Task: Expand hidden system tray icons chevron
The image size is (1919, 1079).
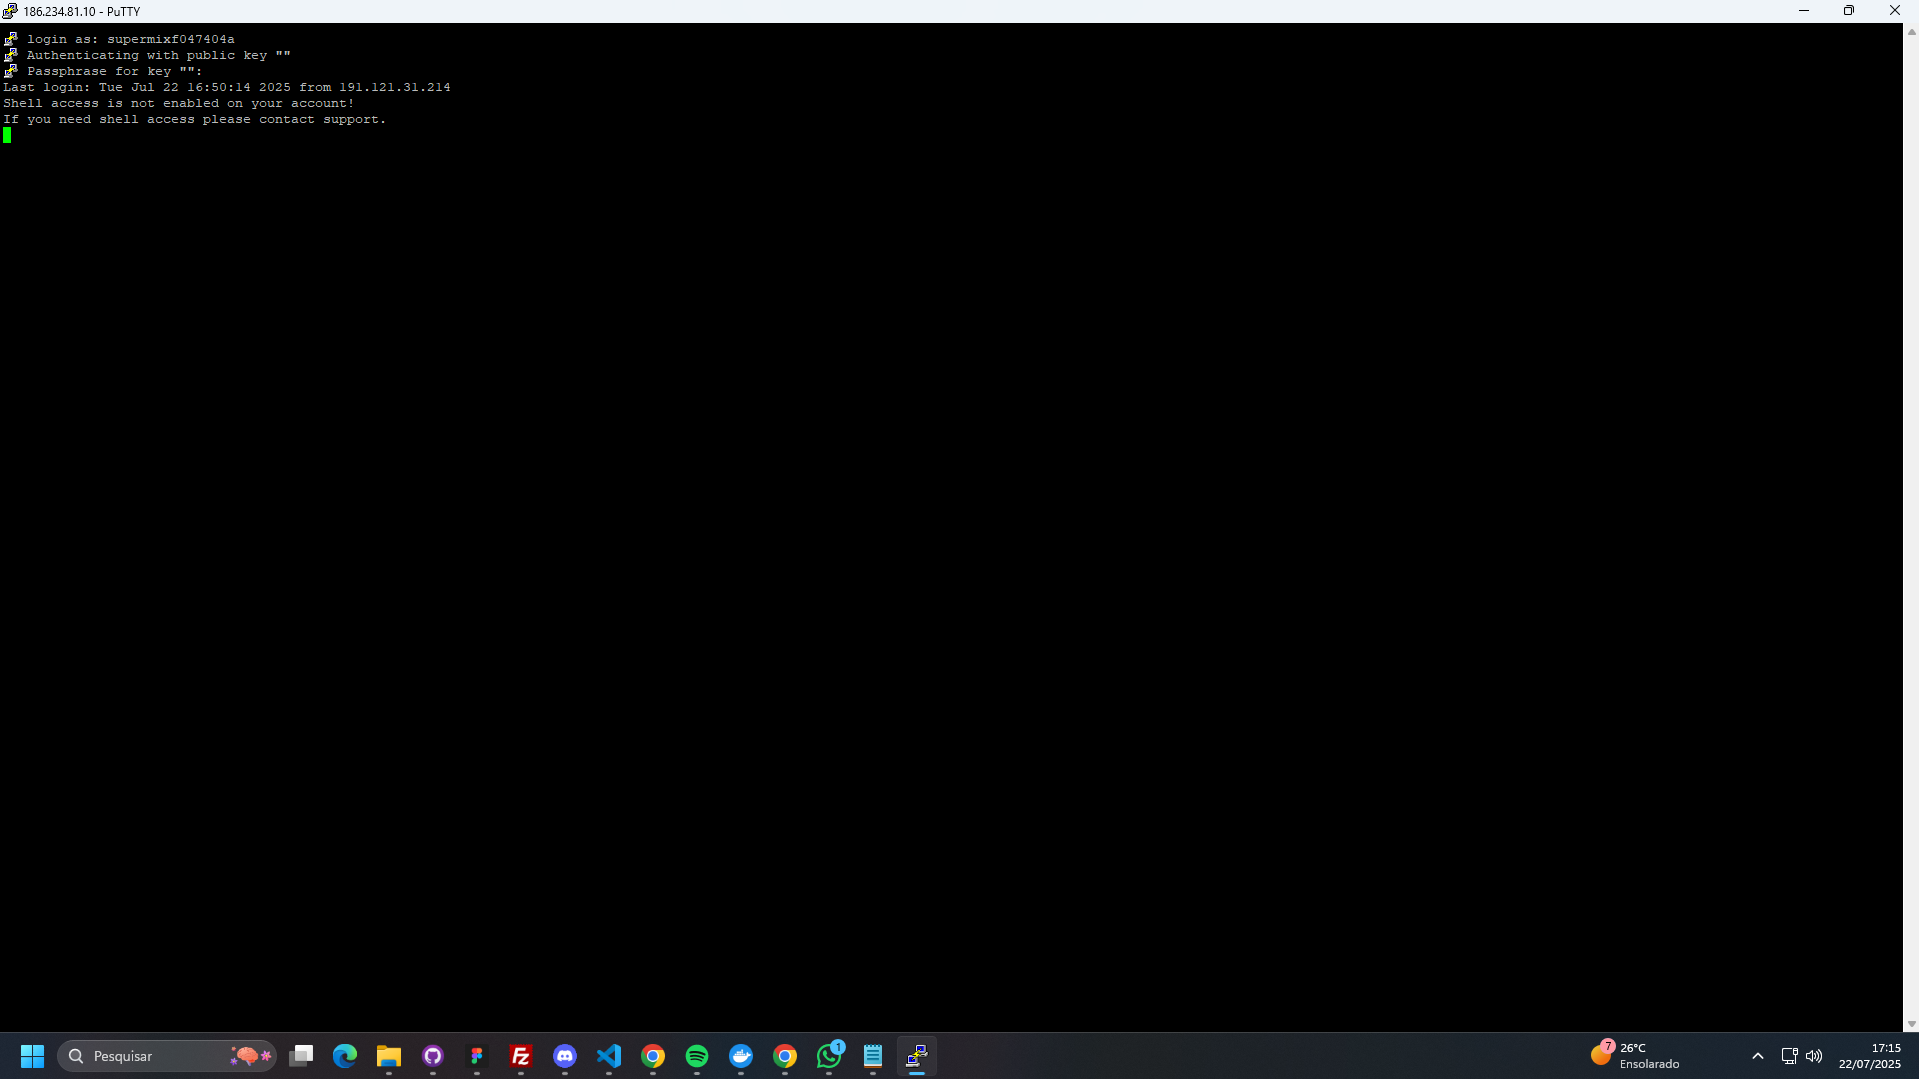Action: click(x=1758, y=1056)
